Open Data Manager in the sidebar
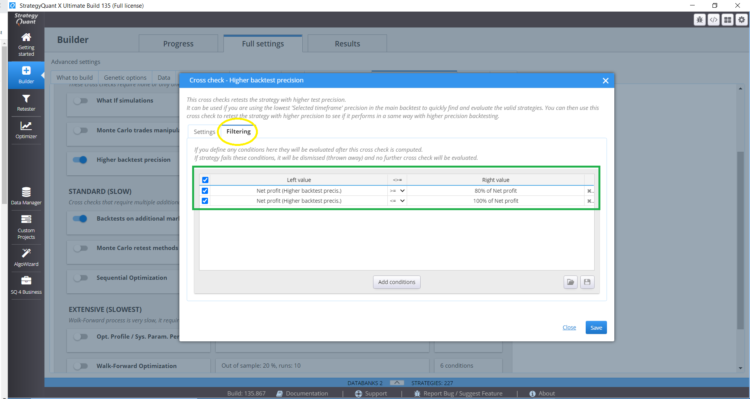750x399 pixels. pyautogui.click(x=26, y=196)
